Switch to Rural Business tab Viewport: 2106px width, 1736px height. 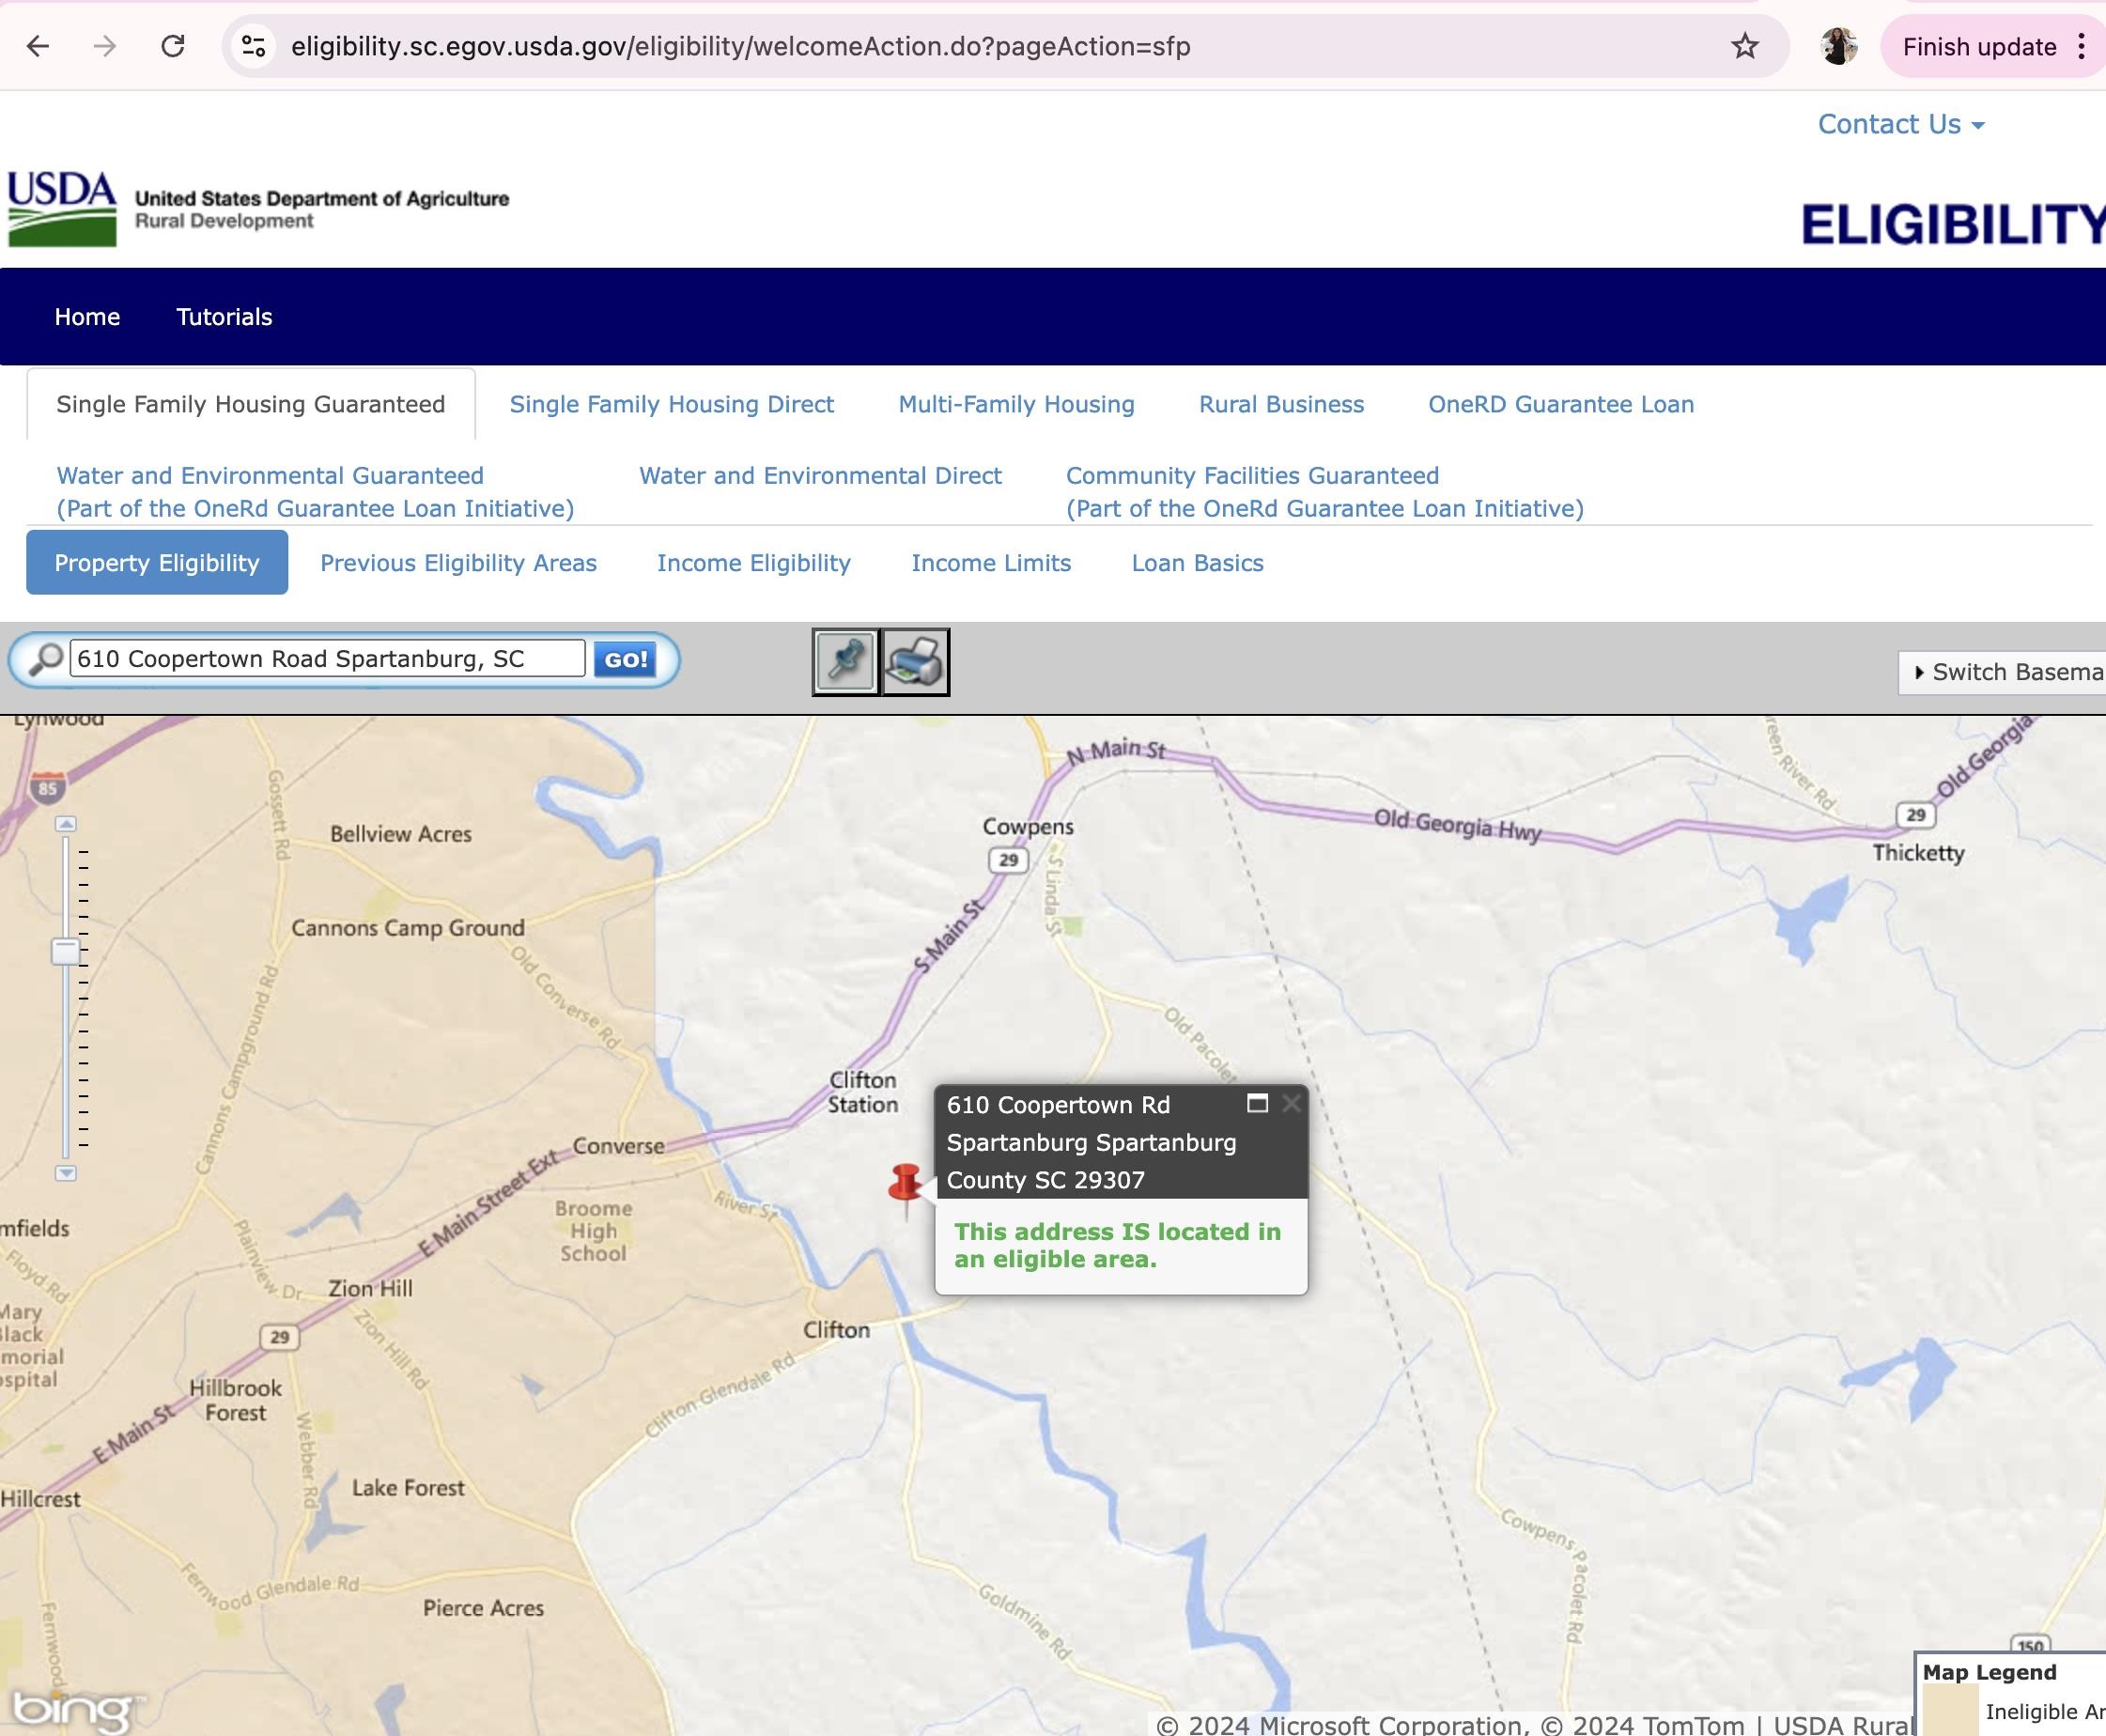click(x=1281, y=404)
